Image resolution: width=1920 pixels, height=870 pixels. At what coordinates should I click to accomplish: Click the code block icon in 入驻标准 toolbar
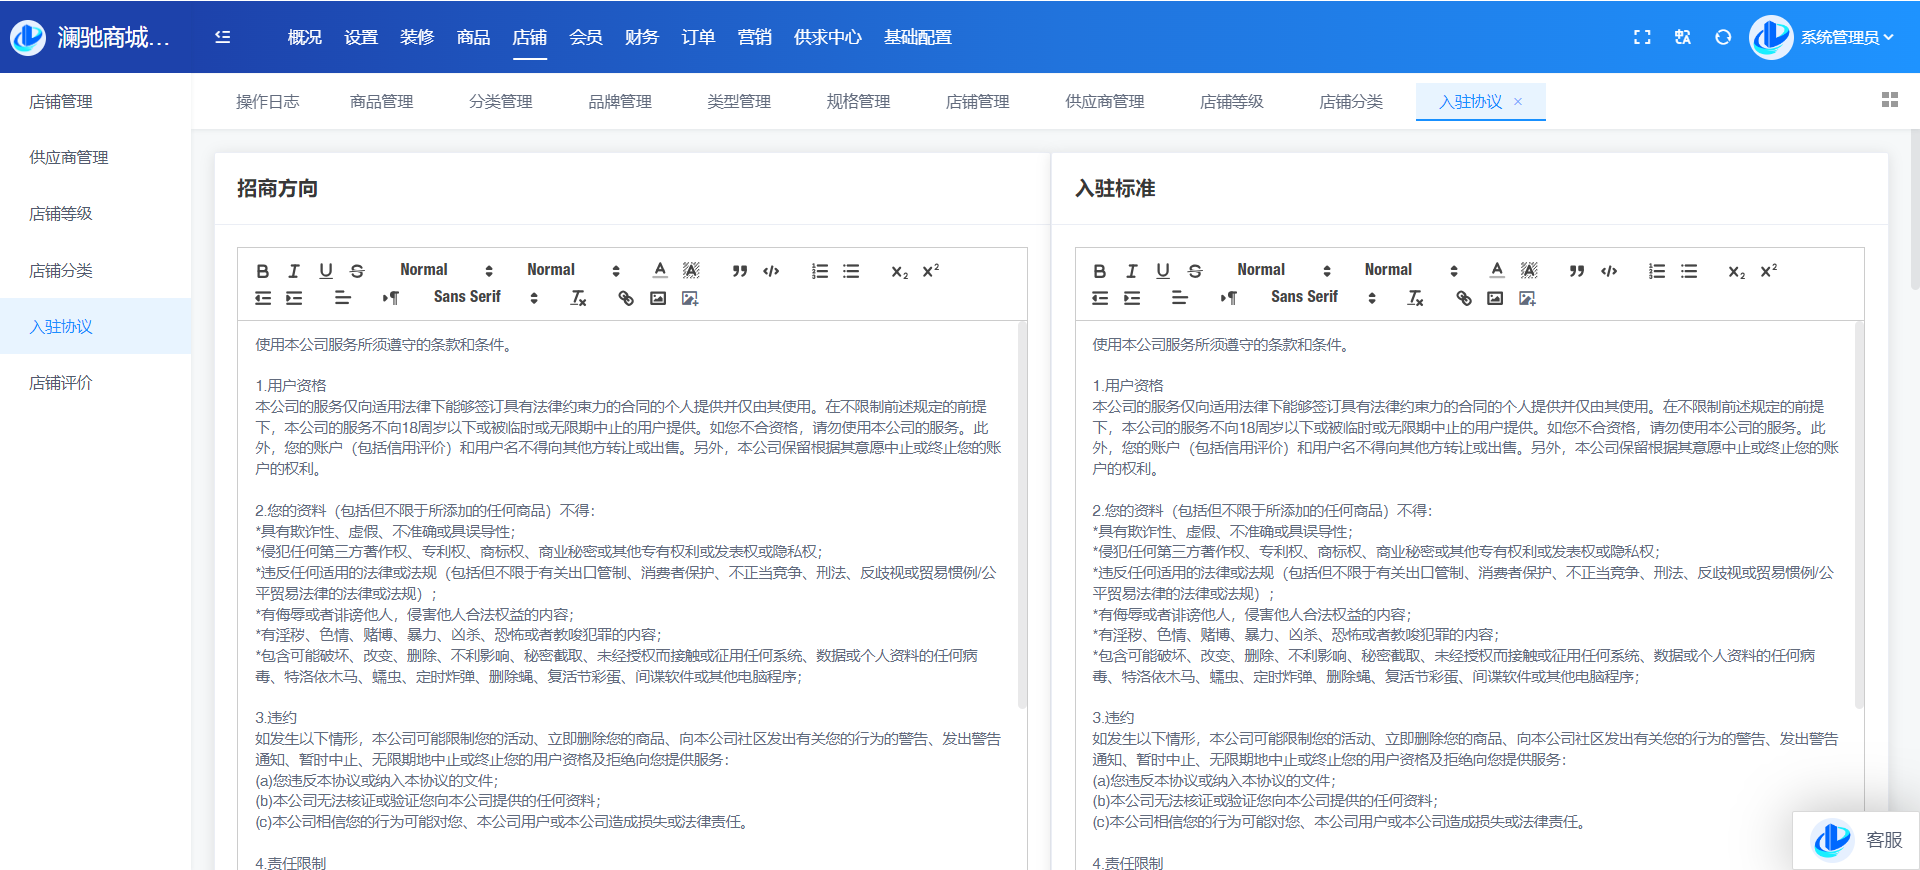click(x=1608, y=271)
